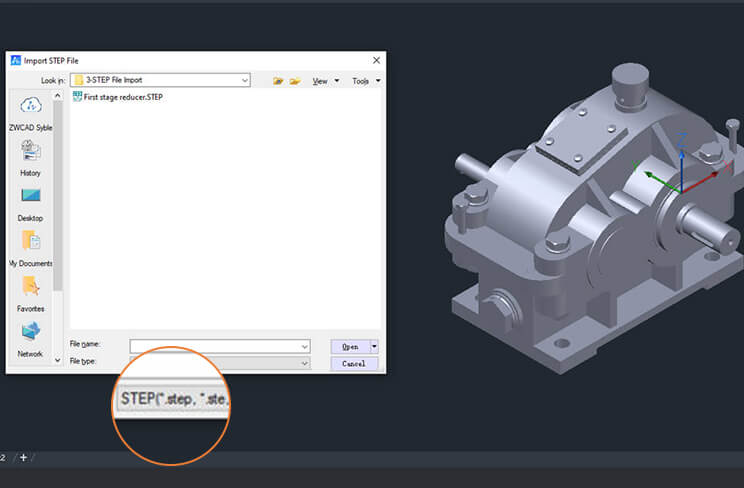Click the create new folder icon

point(295,81)
